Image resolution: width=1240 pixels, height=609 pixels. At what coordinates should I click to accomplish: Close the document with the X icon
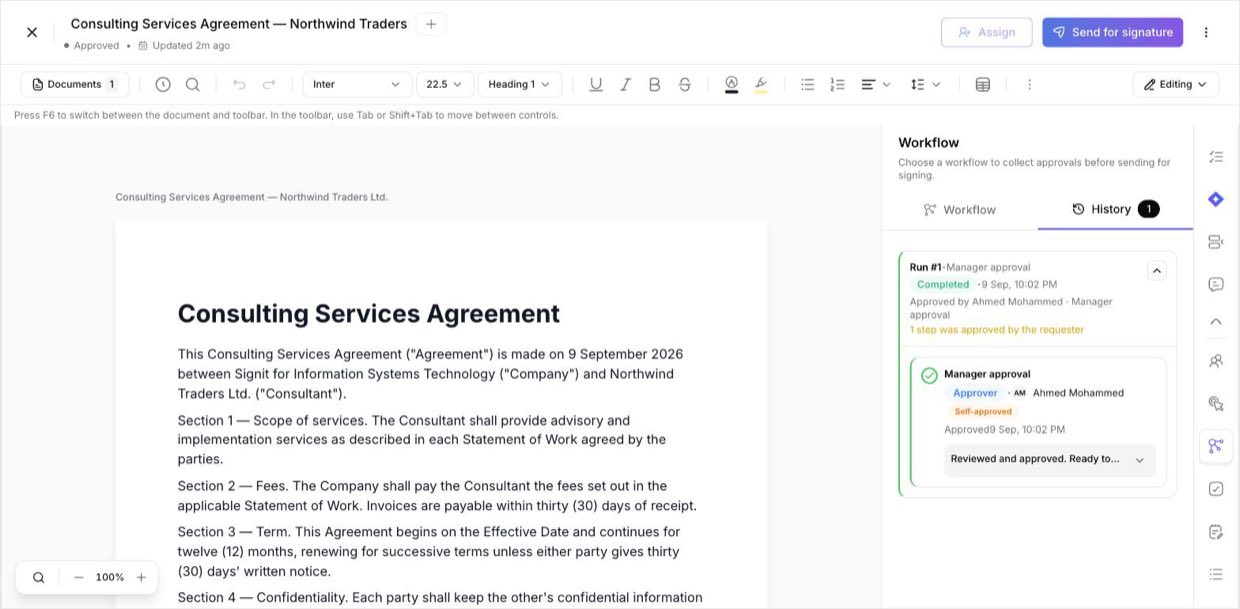click(32, 32)
